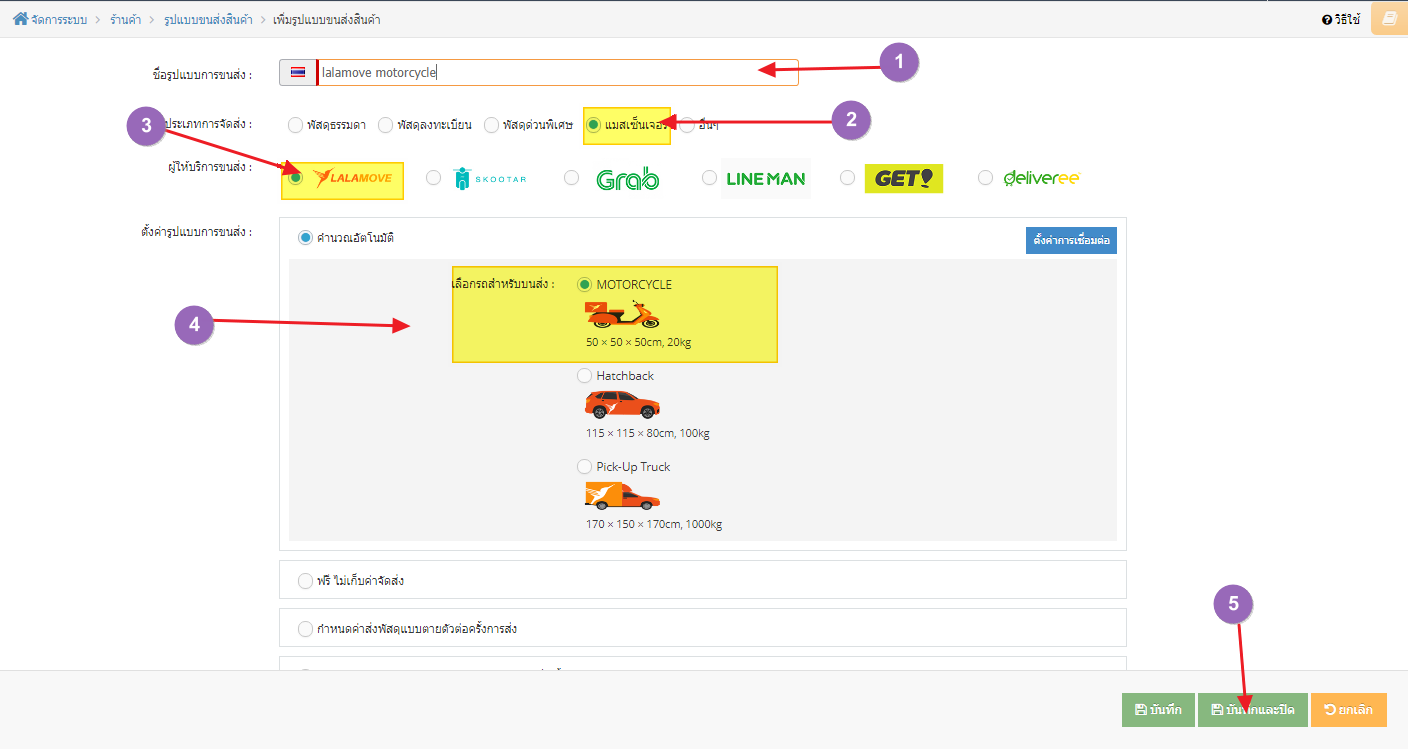Click the Lalamove logo
The width and height of the screenshot is (1408, 749).
pos(352,179)
